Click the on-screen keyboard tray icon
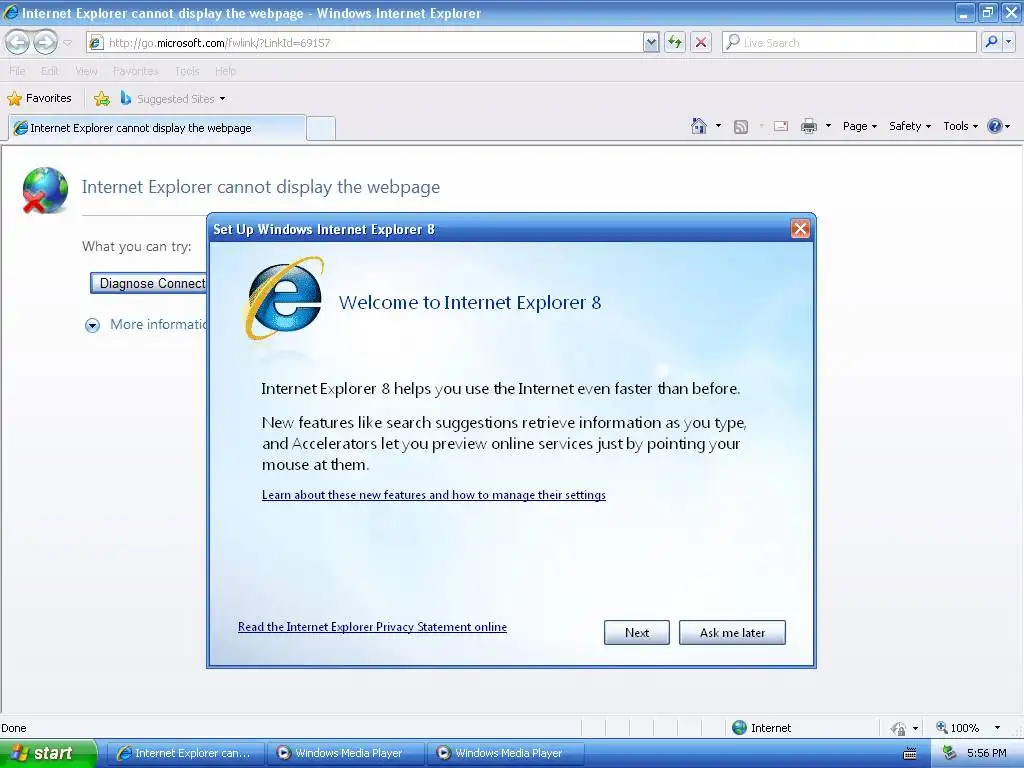The width and height of the screenshot is (1024, 768). pyautogui.click(x=910, y=754)
